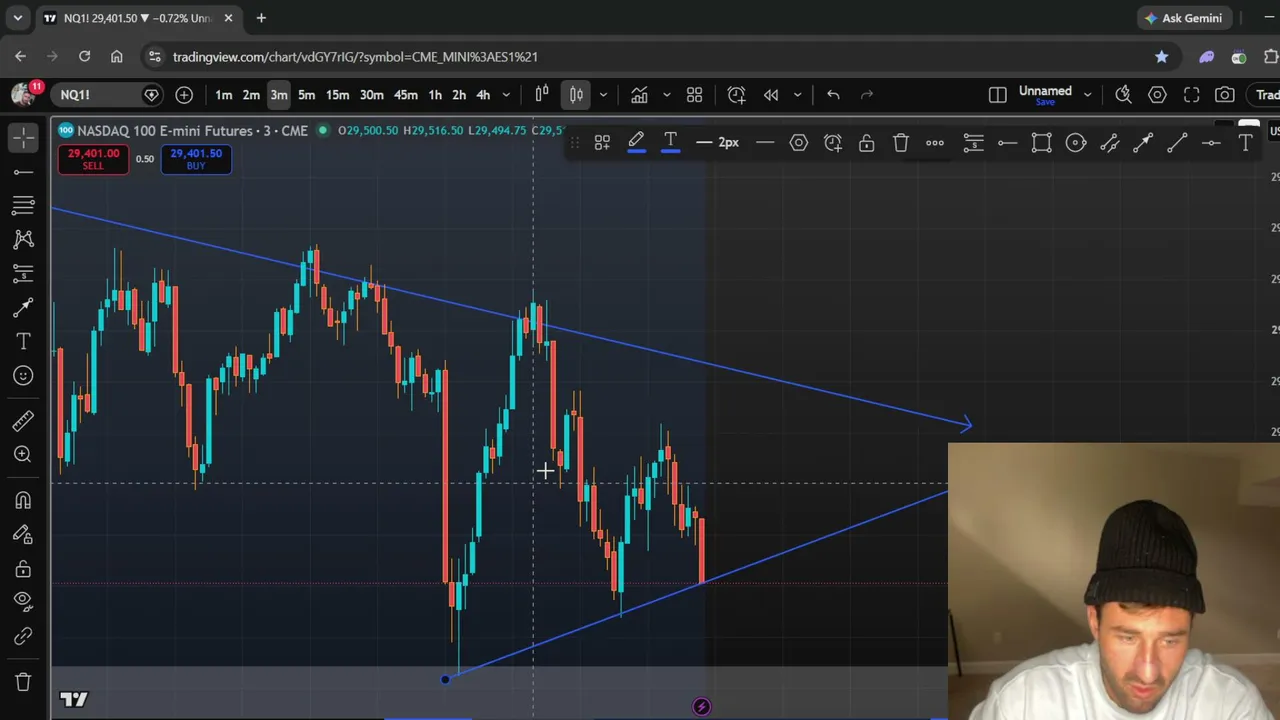Select the ruler Measure tool

click(x=23, y=421)
